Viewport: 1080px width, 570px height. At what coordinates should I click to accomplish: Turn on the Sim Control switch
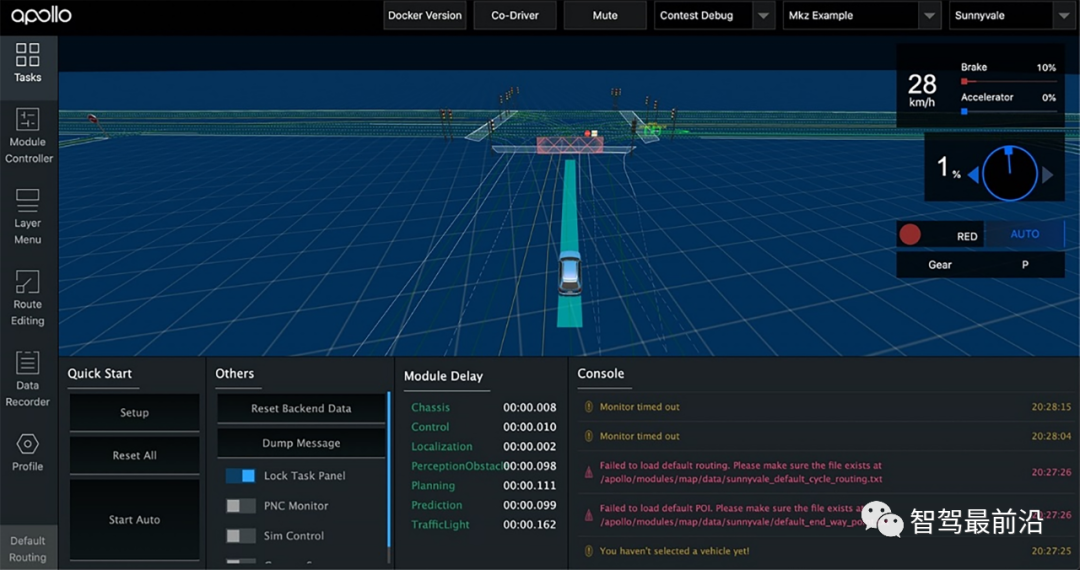pyautogui.click(x=240, y=536)
